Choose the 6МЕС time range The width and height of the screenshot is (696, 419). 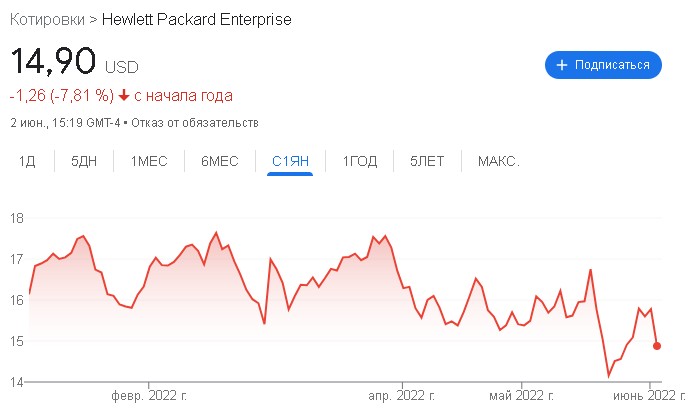pyautogui.click(x=220, y=161)
